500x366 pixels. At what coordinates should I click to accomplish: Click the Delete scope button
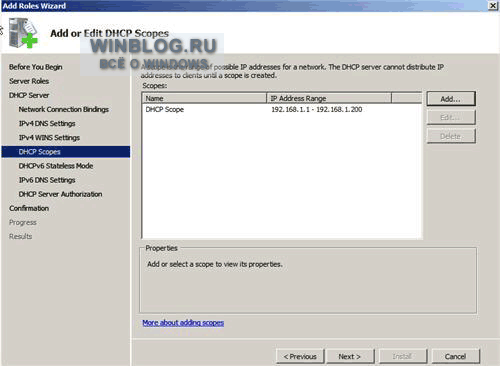(x=451, y=136)
